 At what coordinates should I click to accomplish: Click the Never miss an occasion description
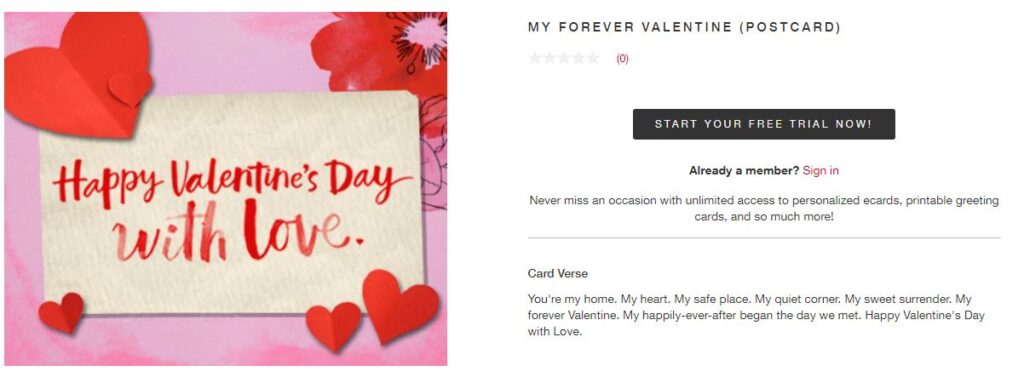pyautogui.click(x=763, y=208)
